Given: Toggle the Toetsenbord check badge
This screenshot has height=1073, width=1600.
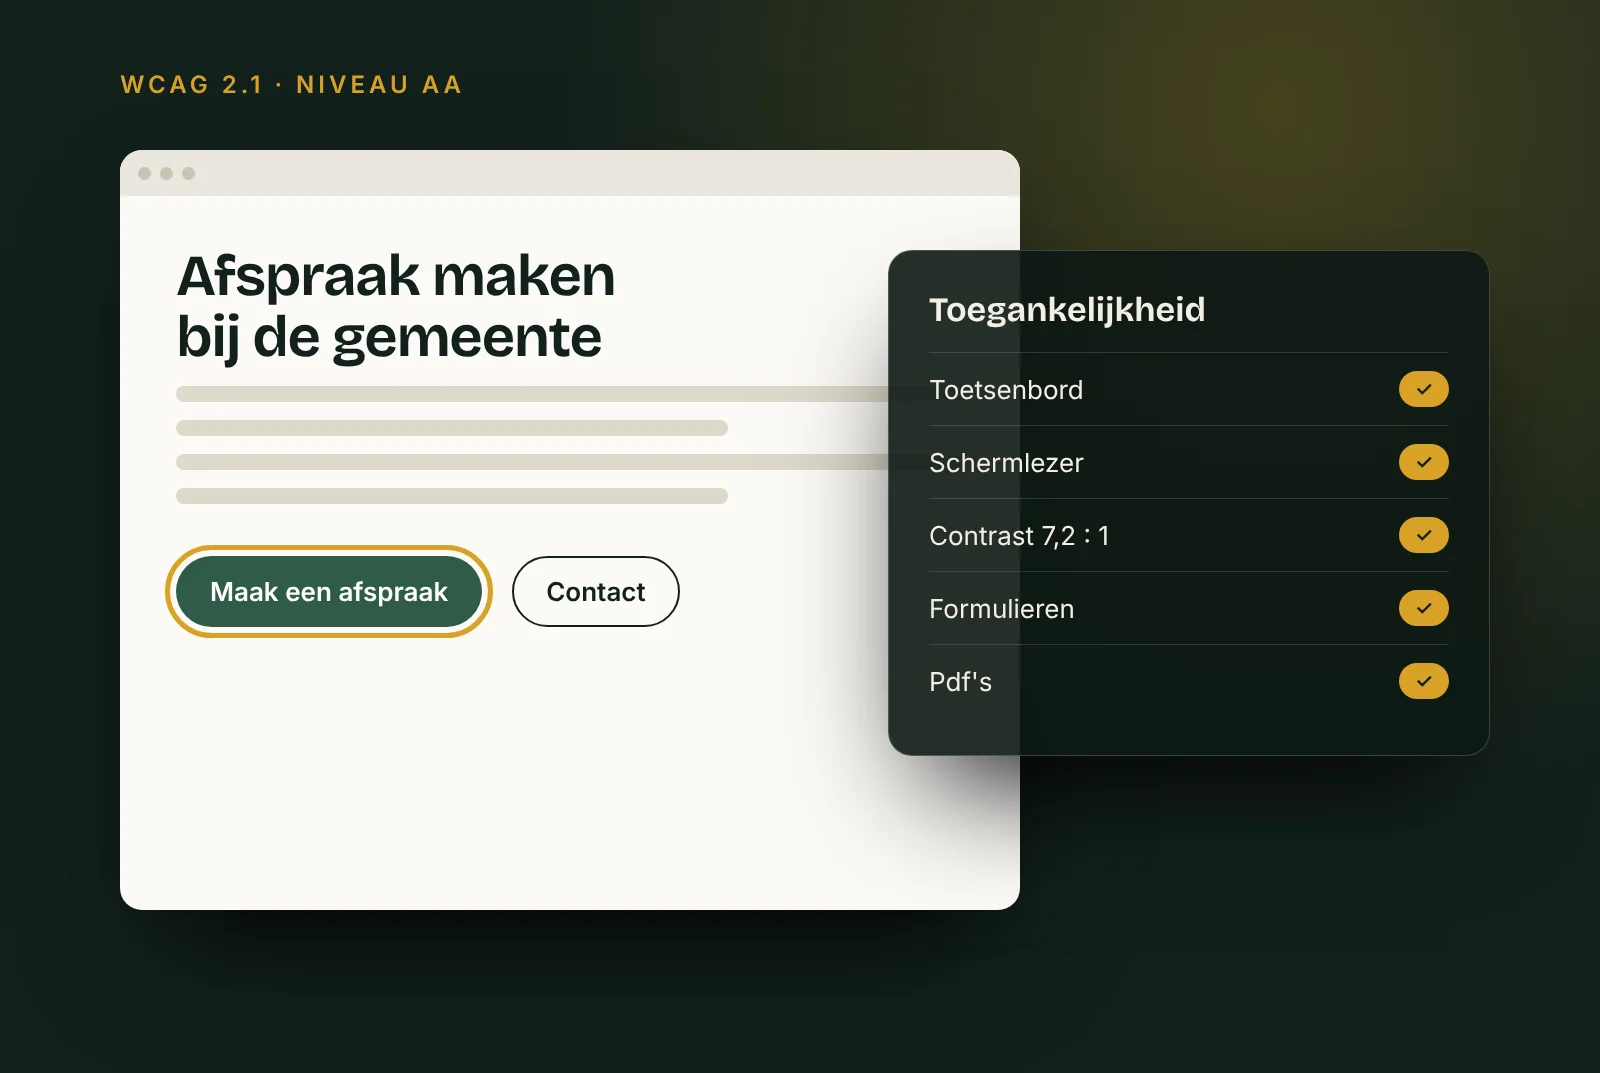Looking at the screenshot, I should (1423, 389).
